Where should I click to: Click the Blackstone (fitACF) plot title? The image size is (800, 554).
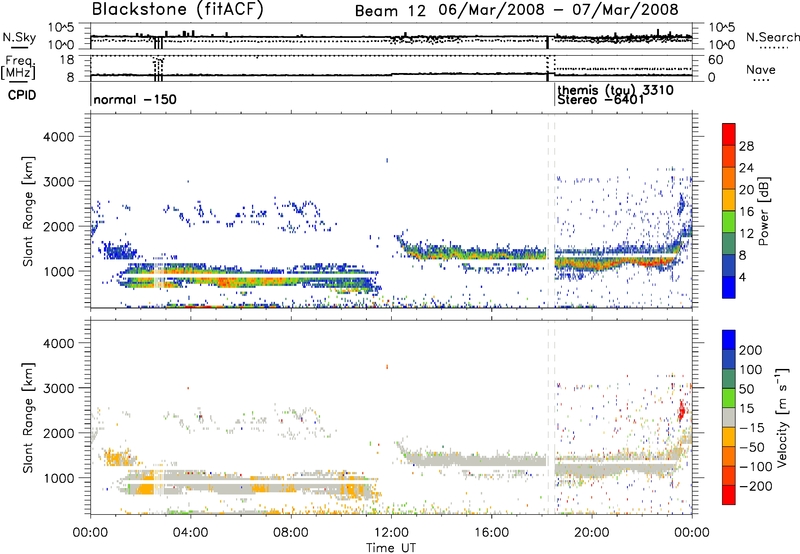[x=178, y=9]
